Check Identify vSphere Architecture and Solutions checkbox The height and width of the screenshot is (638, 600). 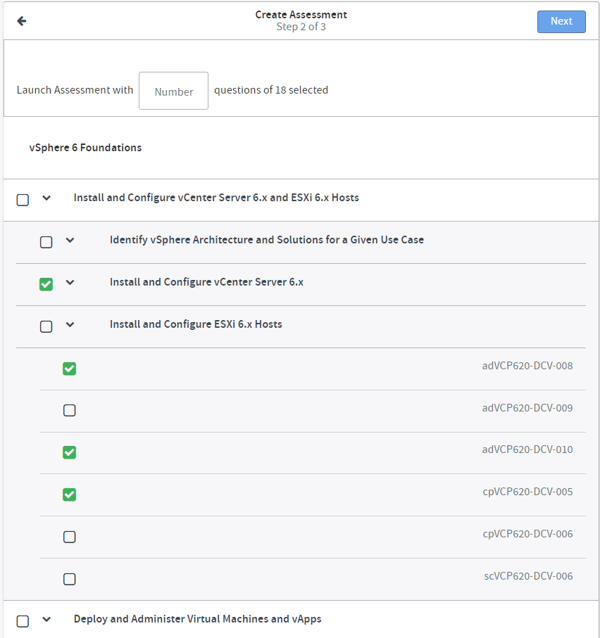(46, 242)
